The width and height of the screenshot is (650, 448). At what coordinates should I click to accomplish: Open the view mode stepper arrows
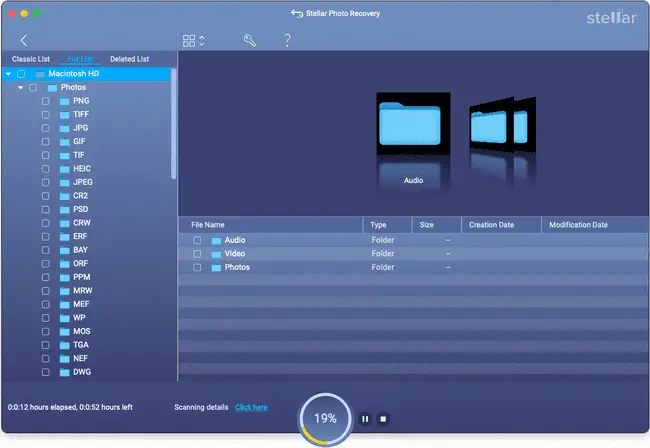click(202, 41)
